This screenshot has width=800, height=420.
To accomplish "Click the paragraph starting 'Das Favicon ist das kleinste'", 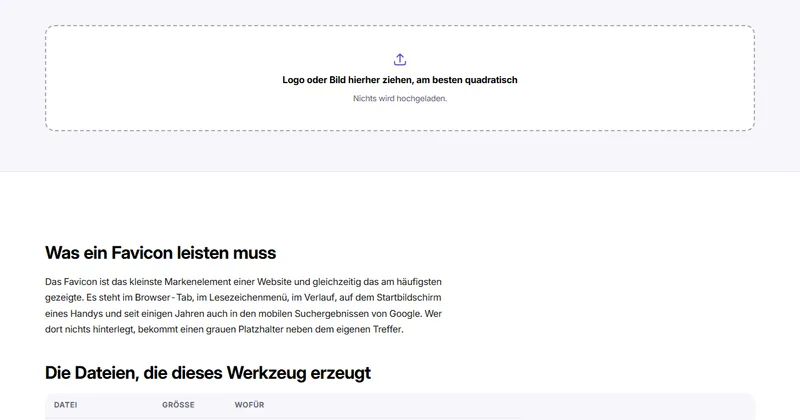I will pyautogui.click(x=243, y=305).
